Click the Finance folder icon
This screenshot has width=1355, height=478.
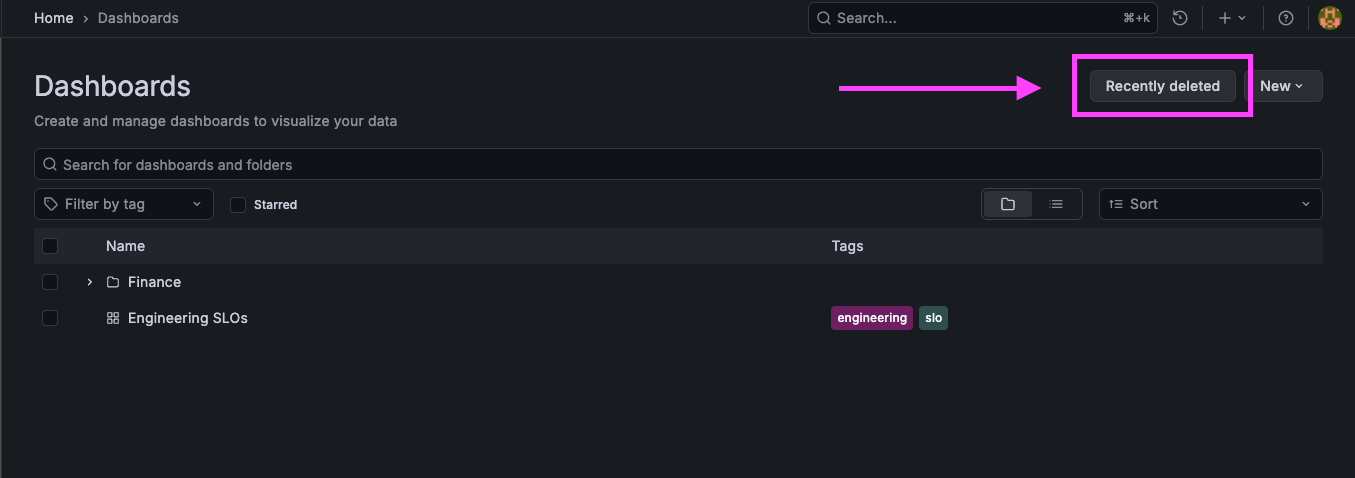pos(113,282)
